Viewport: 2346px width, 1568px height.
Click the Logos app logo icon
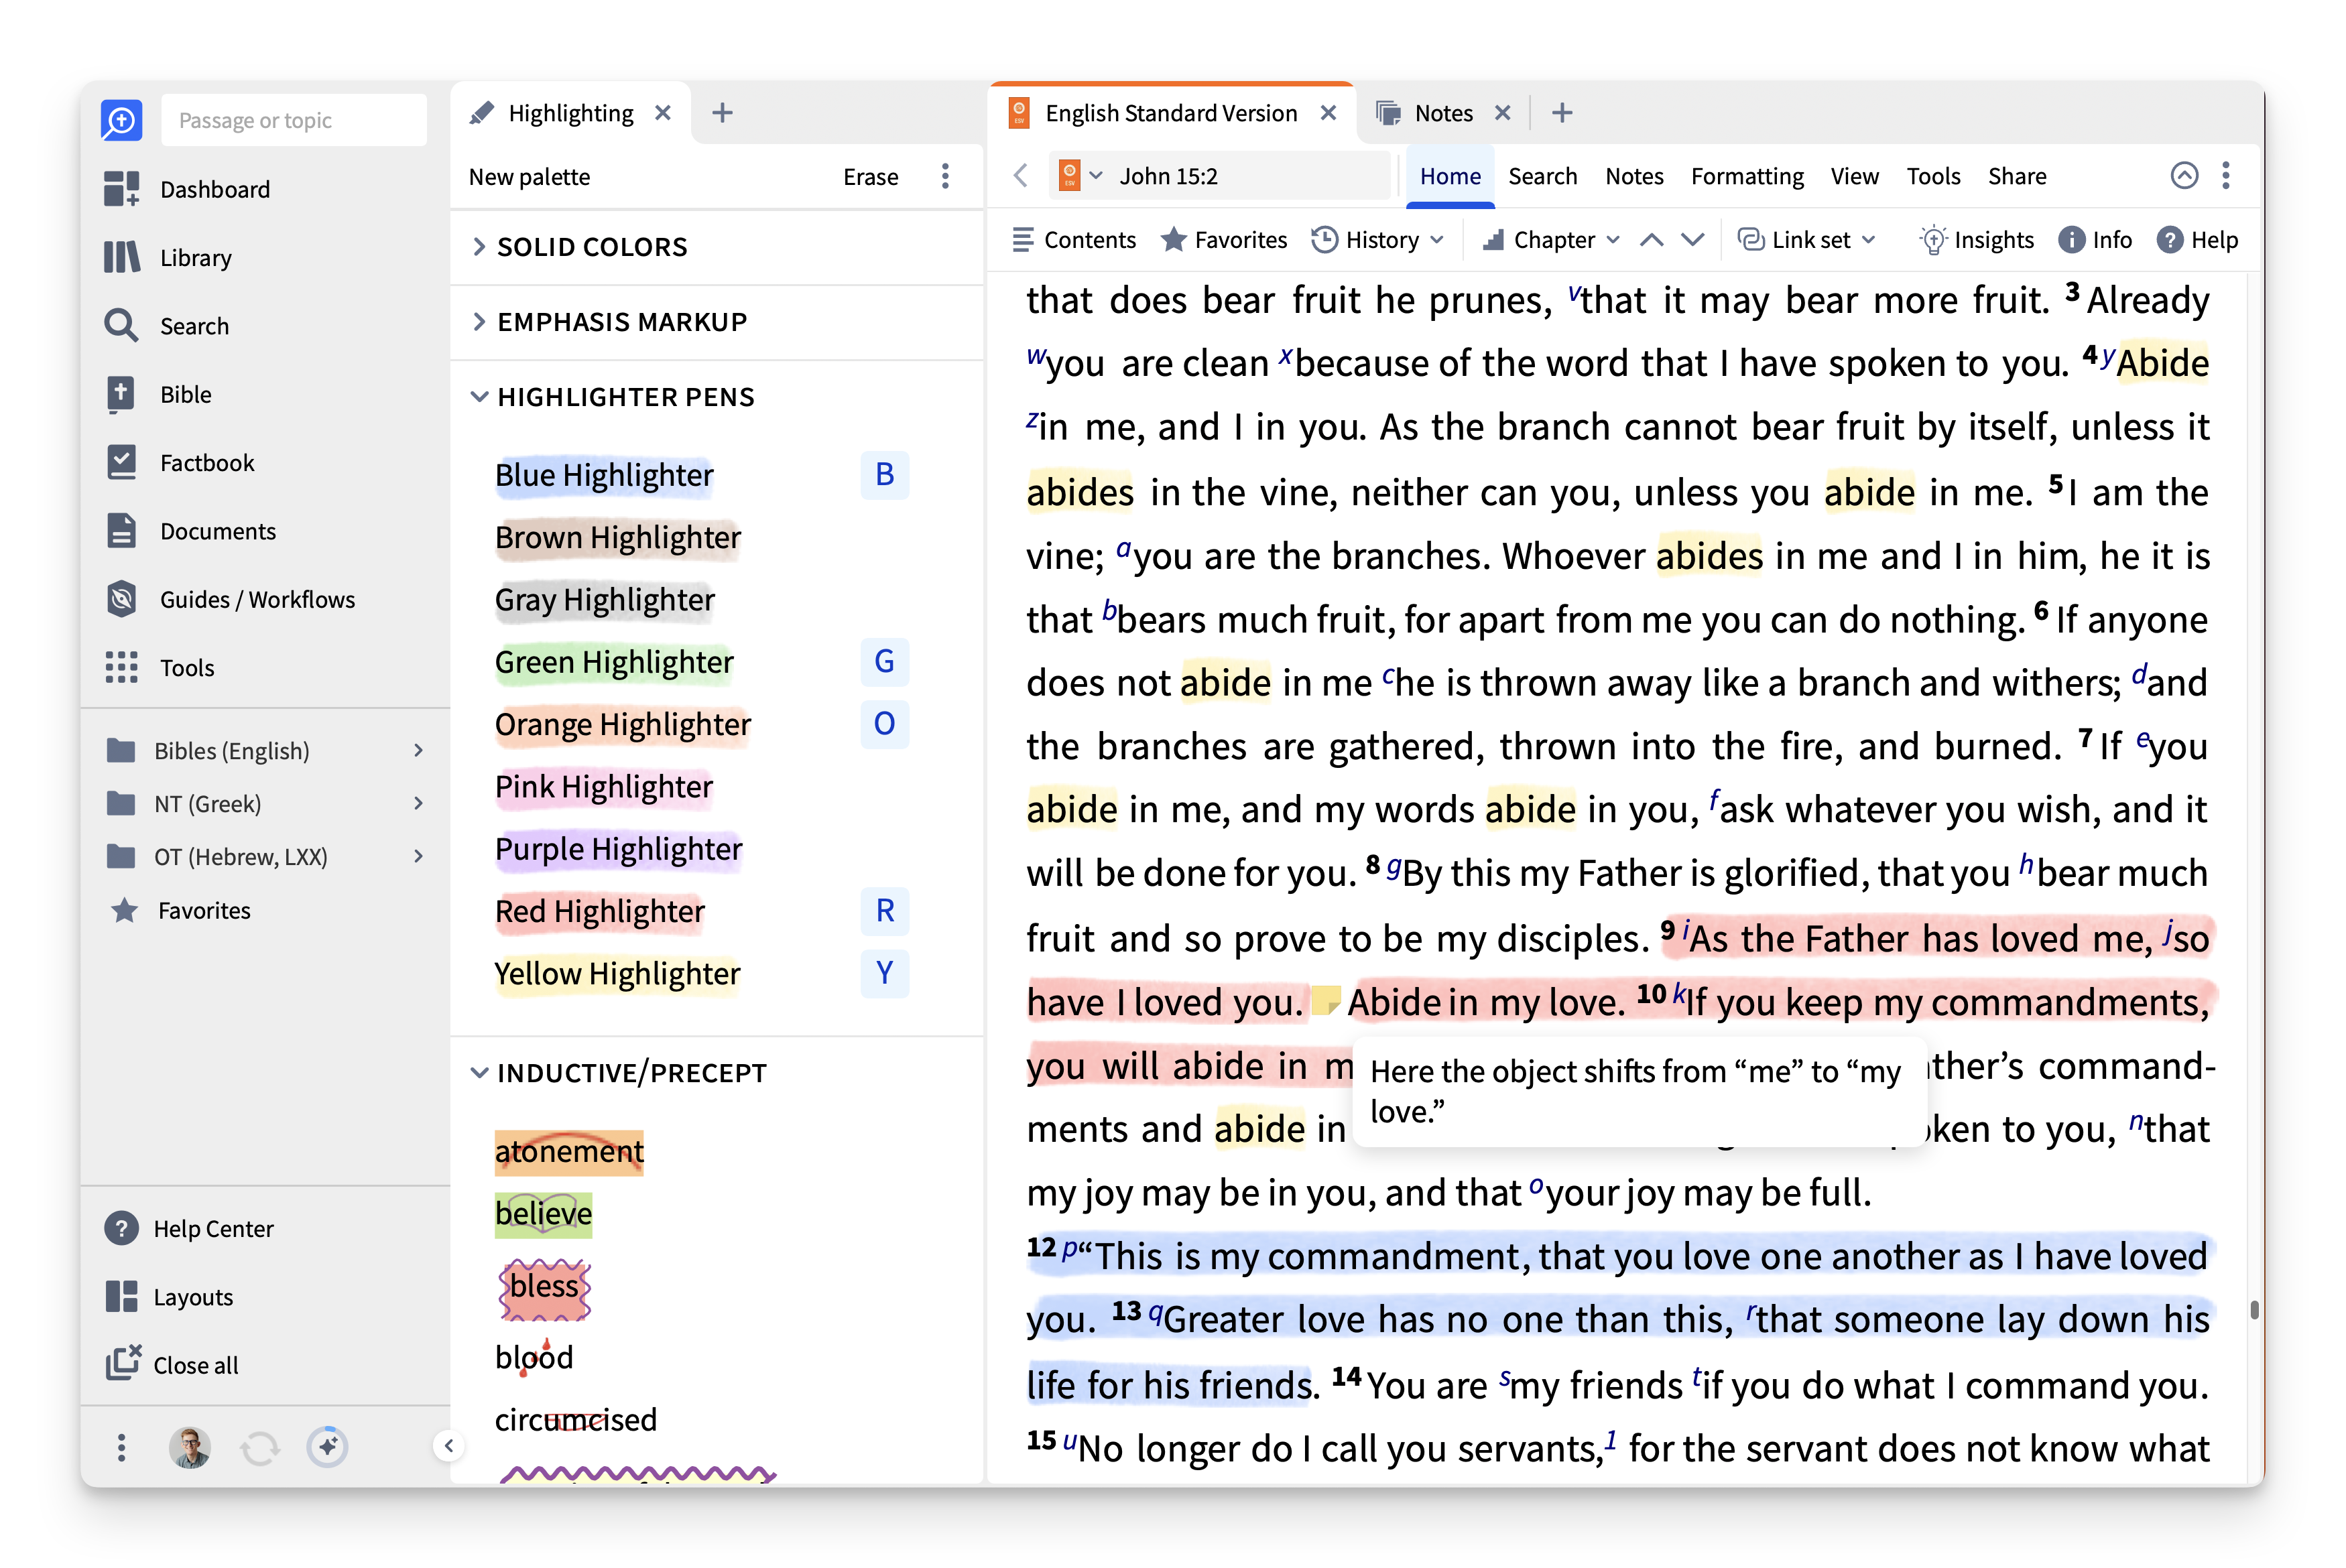[121, 121]
